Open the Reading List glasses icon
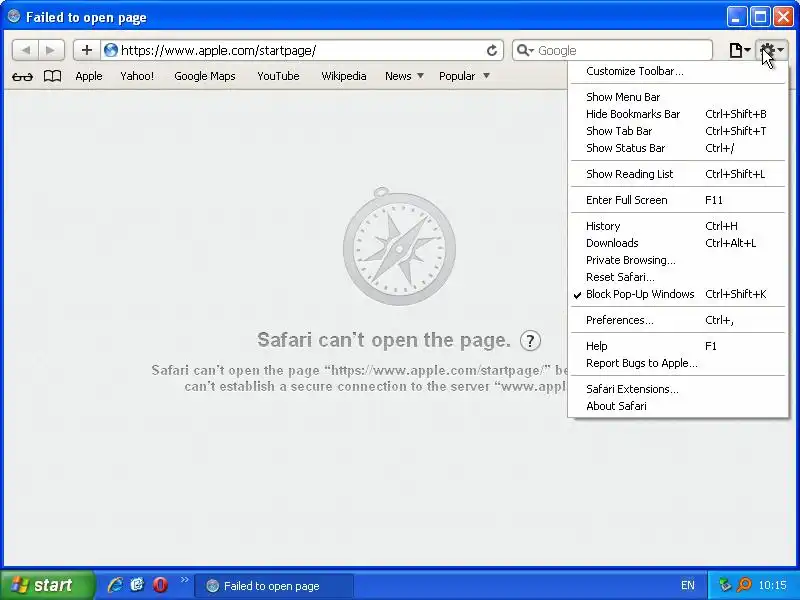The height and width of the screenshot is (600, 800). (x=22, y=77)
